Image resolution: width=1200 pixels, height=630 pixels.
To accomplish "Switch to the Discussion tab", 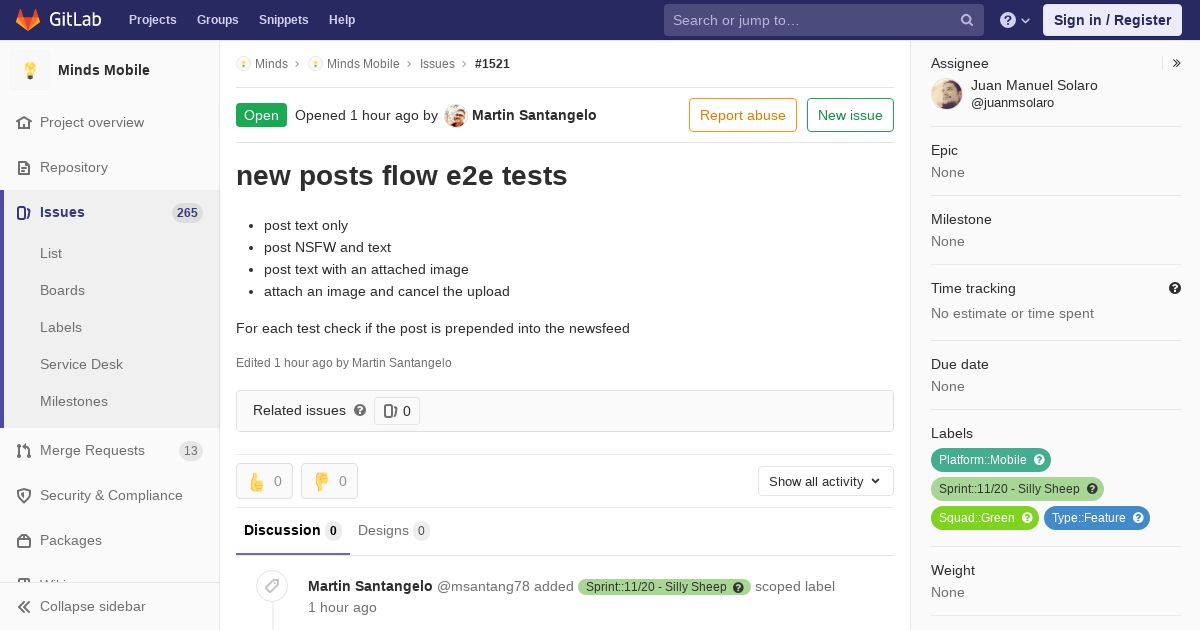I will click(293, 531).
